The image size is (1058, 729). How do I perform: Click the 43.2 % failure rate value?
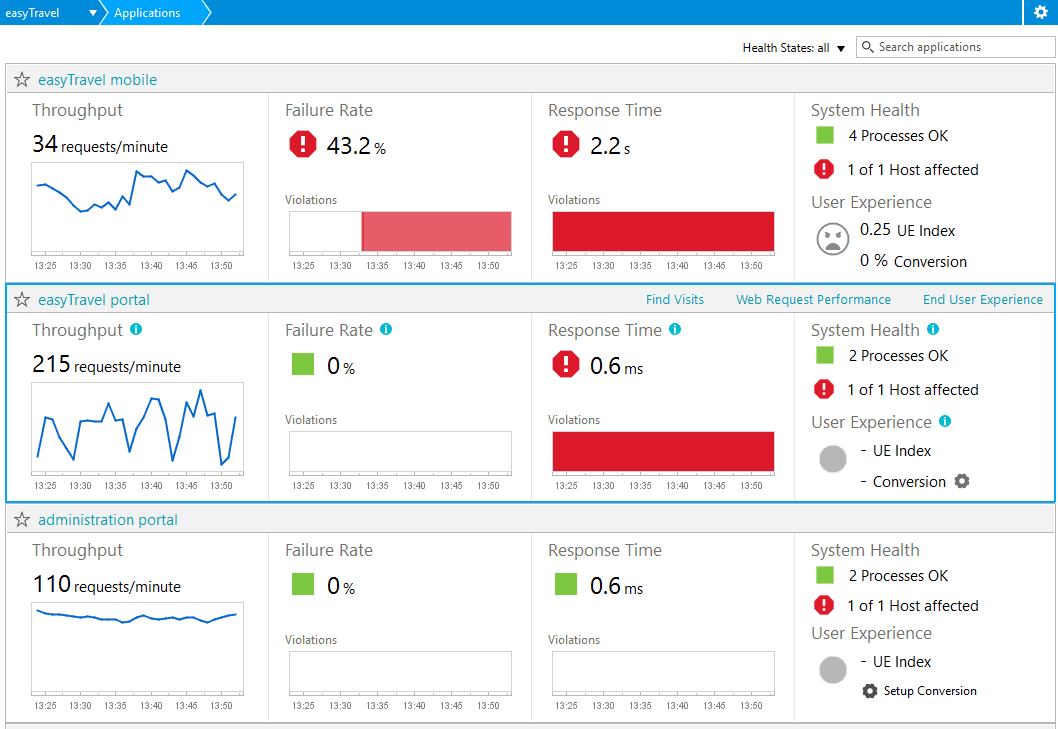[x=356, y=146]
